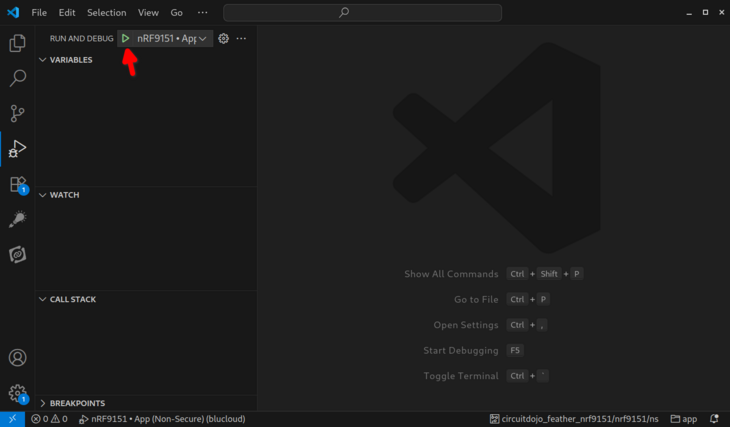Open the remote window indicator in status bar
Screen dimensions: 730x427
pyautogui.click(x=13, y=419)
